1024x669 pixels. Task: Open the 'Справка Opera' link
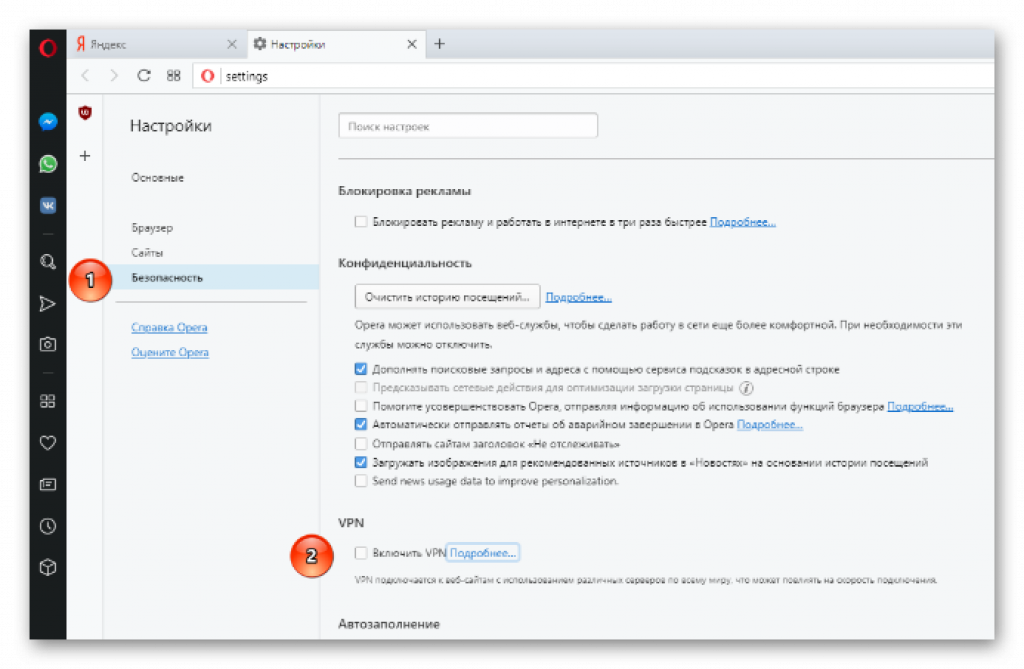169,328
